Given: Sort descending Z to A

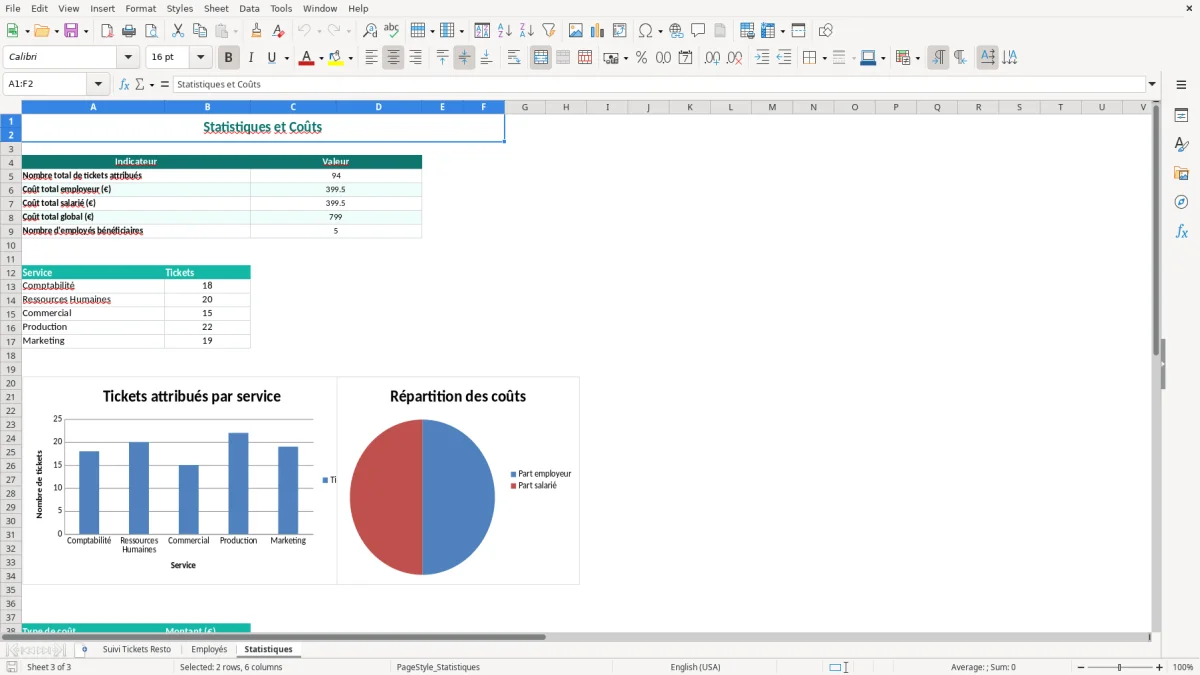Looking at the screenshot, I should tap(527, 31).
